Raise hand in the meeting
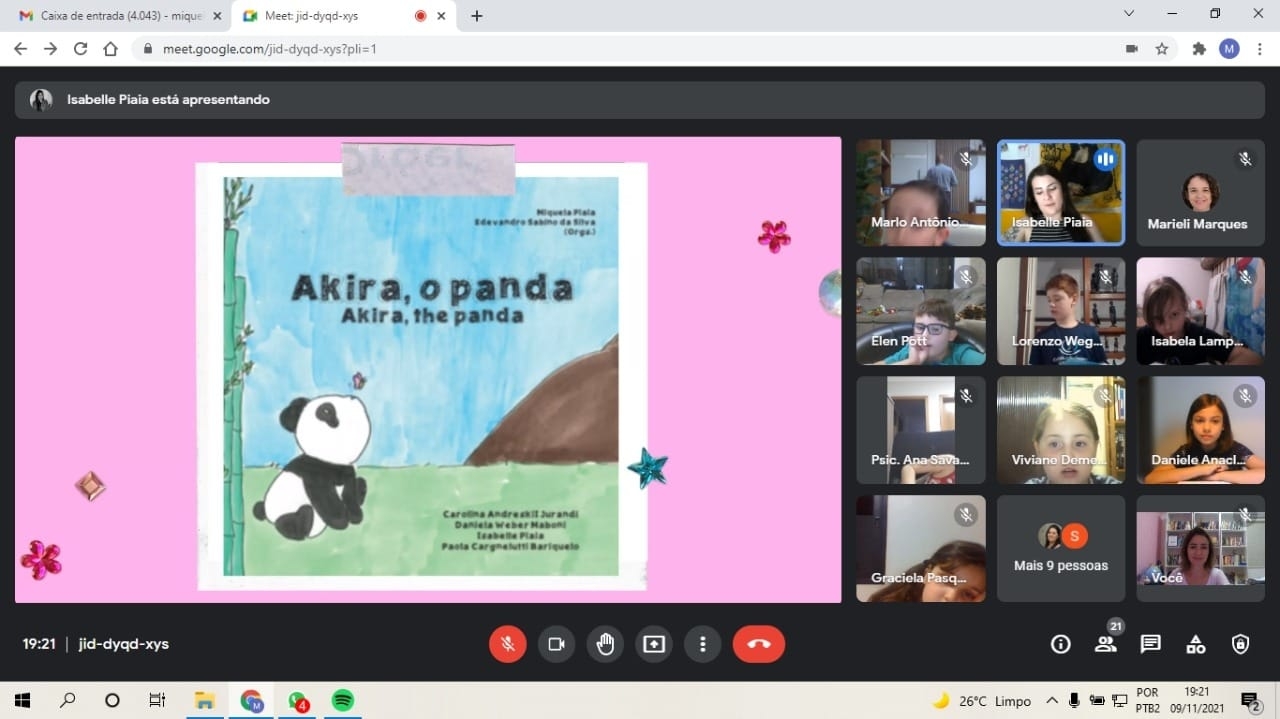The height and width of the screenshot is (719, 1280). pos(605,644)
